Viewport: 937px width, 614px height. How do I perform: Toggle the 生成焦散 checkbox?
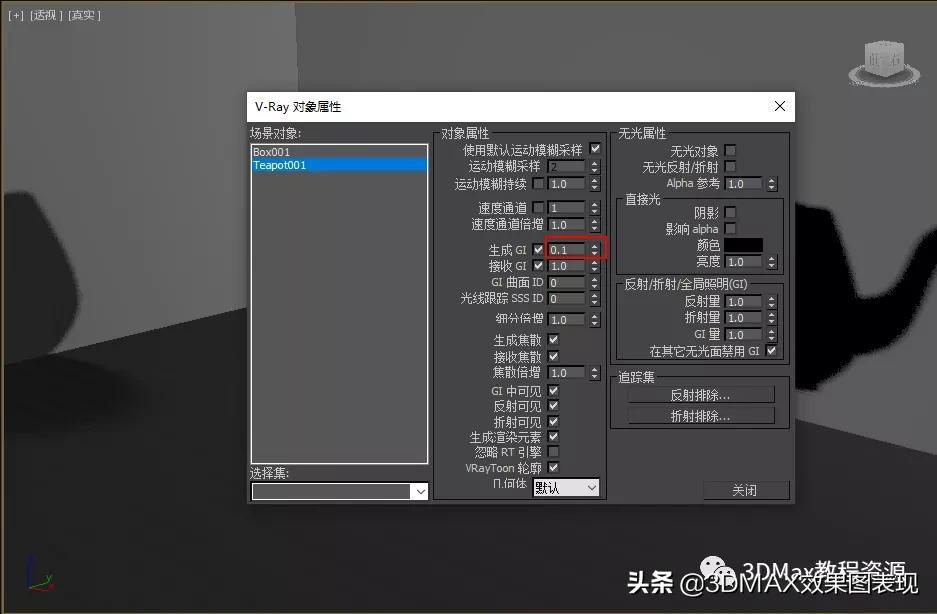[x=553, y=340]
